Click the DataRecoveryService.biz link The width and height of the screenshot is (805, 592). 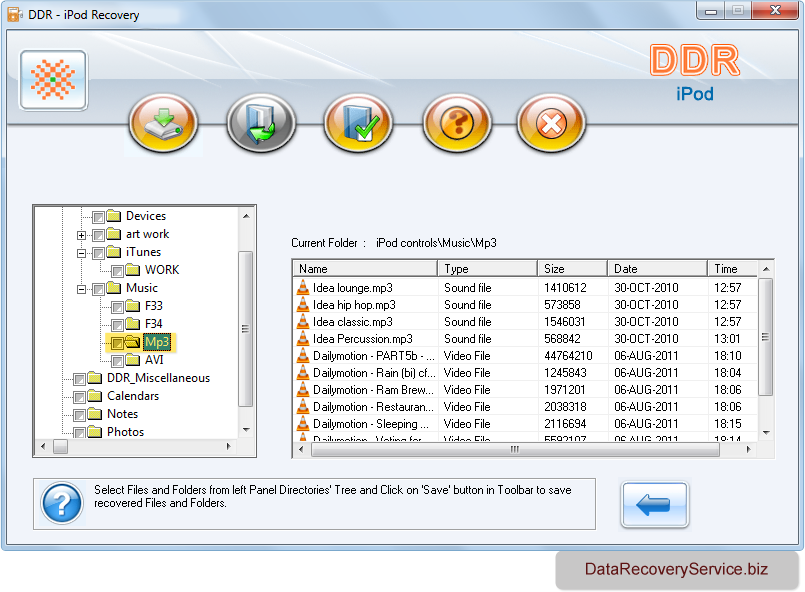[x=676, y=569]
